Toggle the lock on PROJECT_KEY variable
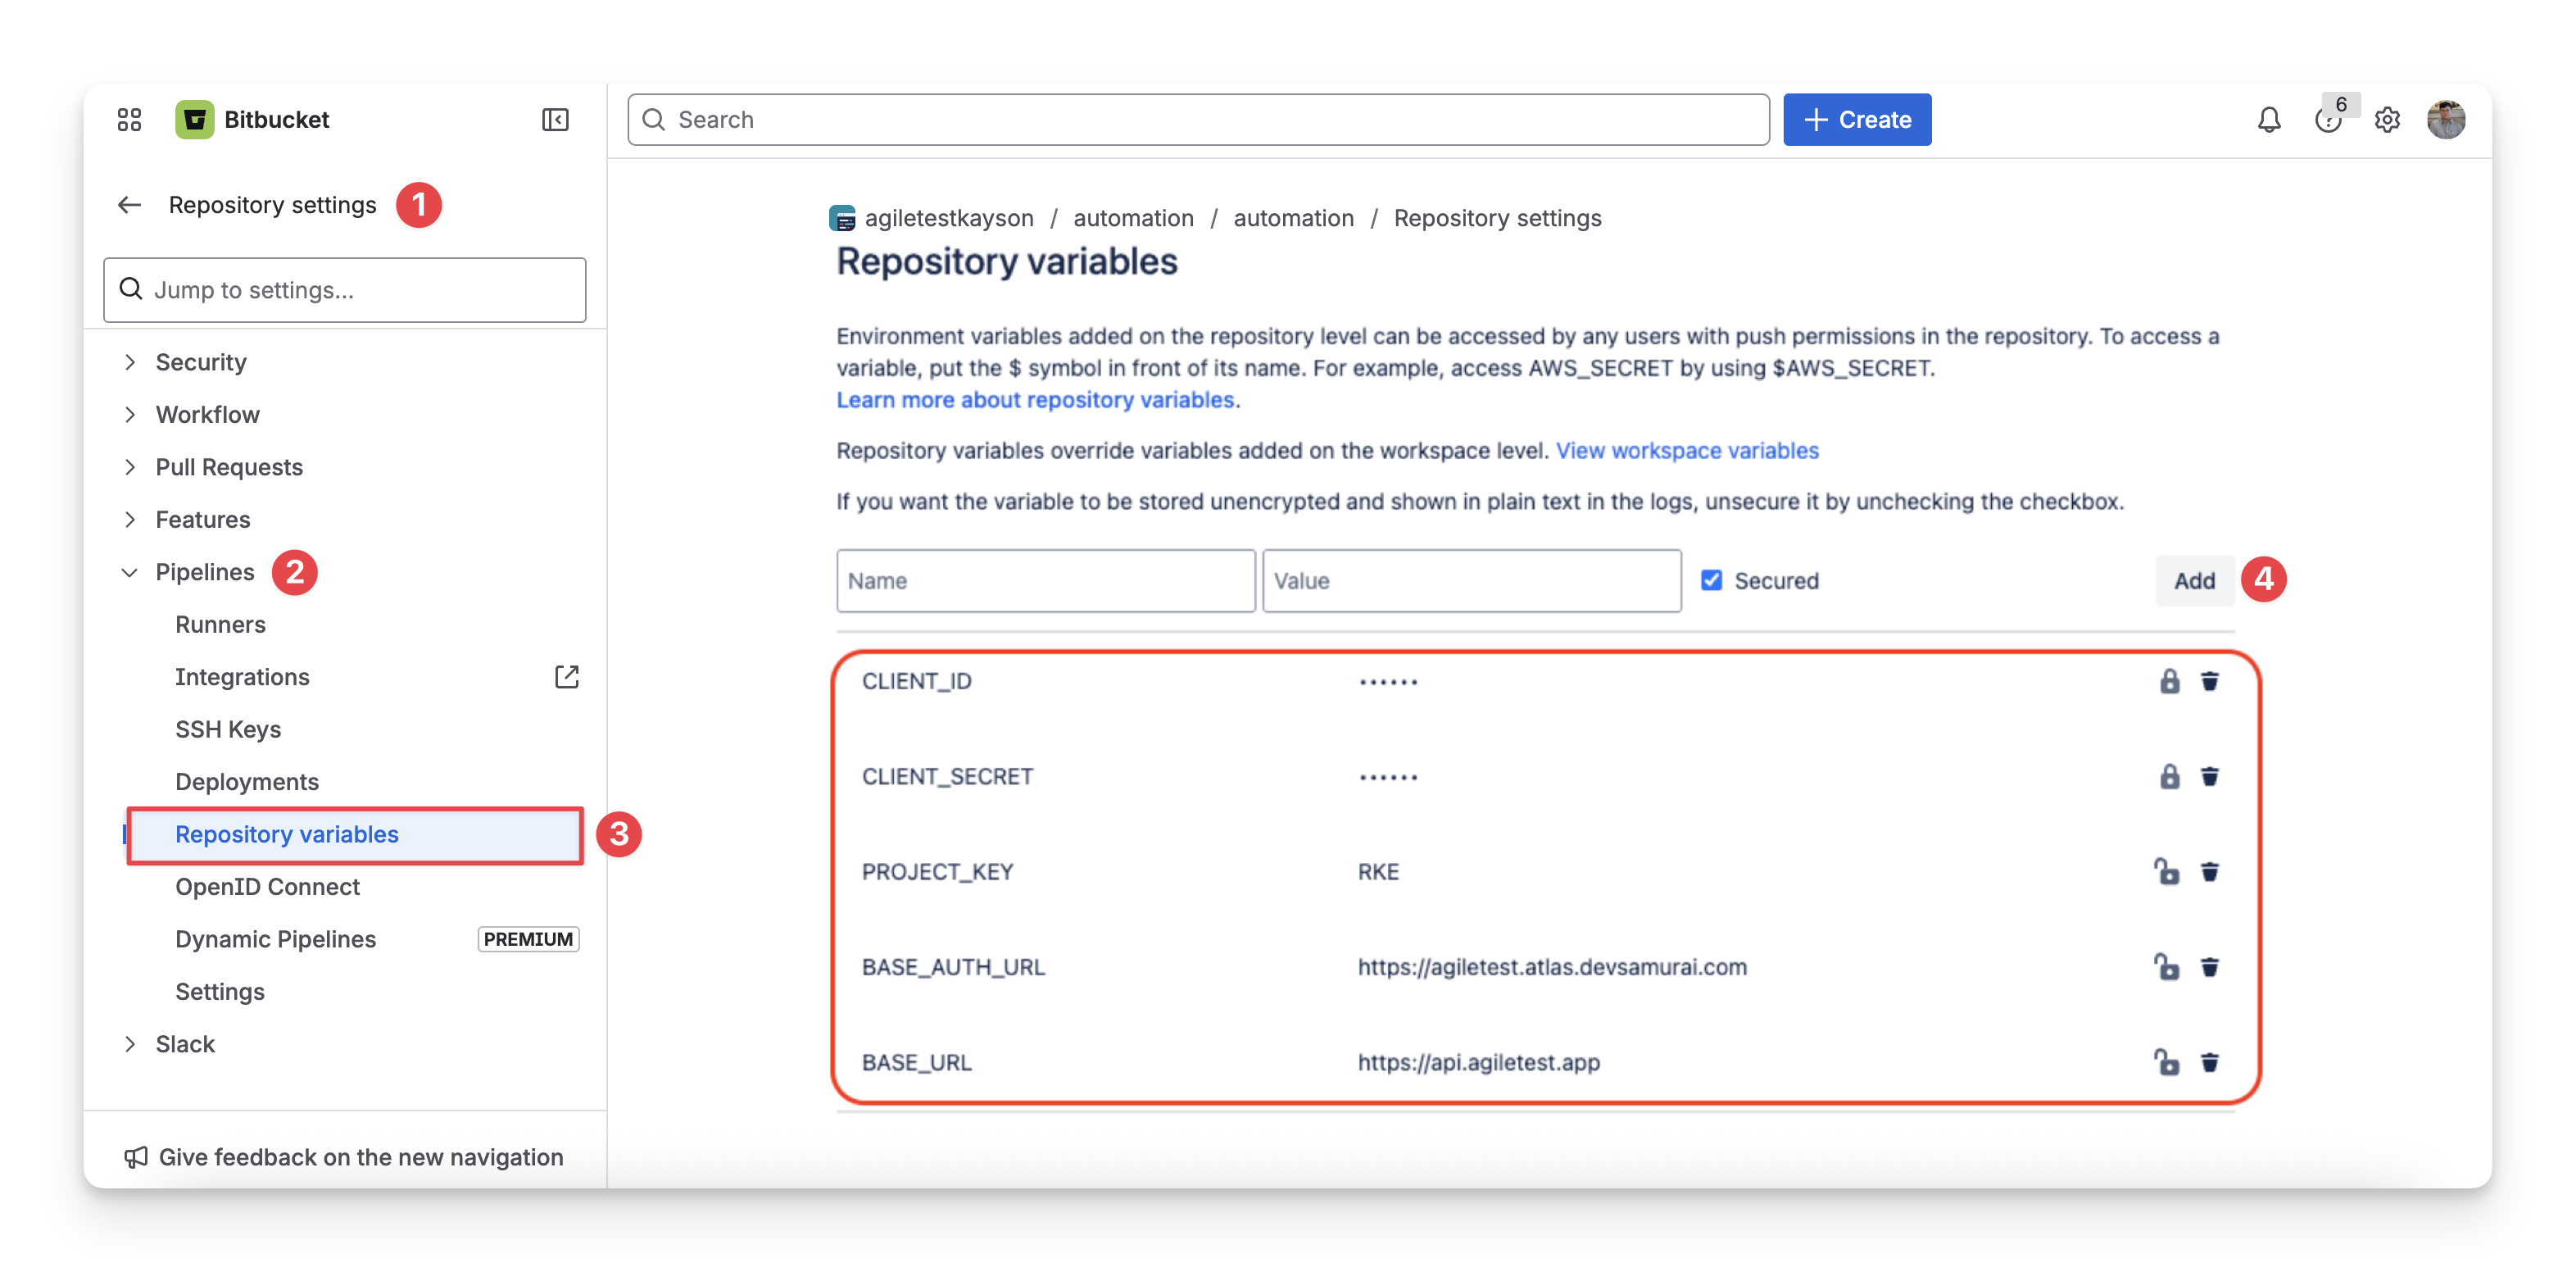 pos(2167,871)
